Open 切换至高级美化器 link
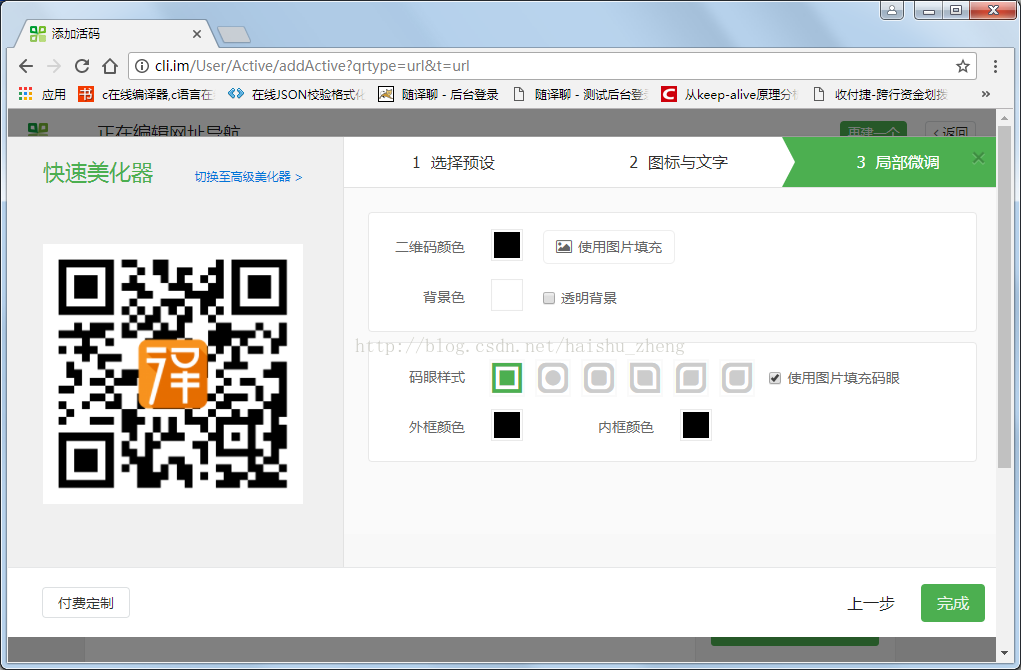 [x=248, y=176]
